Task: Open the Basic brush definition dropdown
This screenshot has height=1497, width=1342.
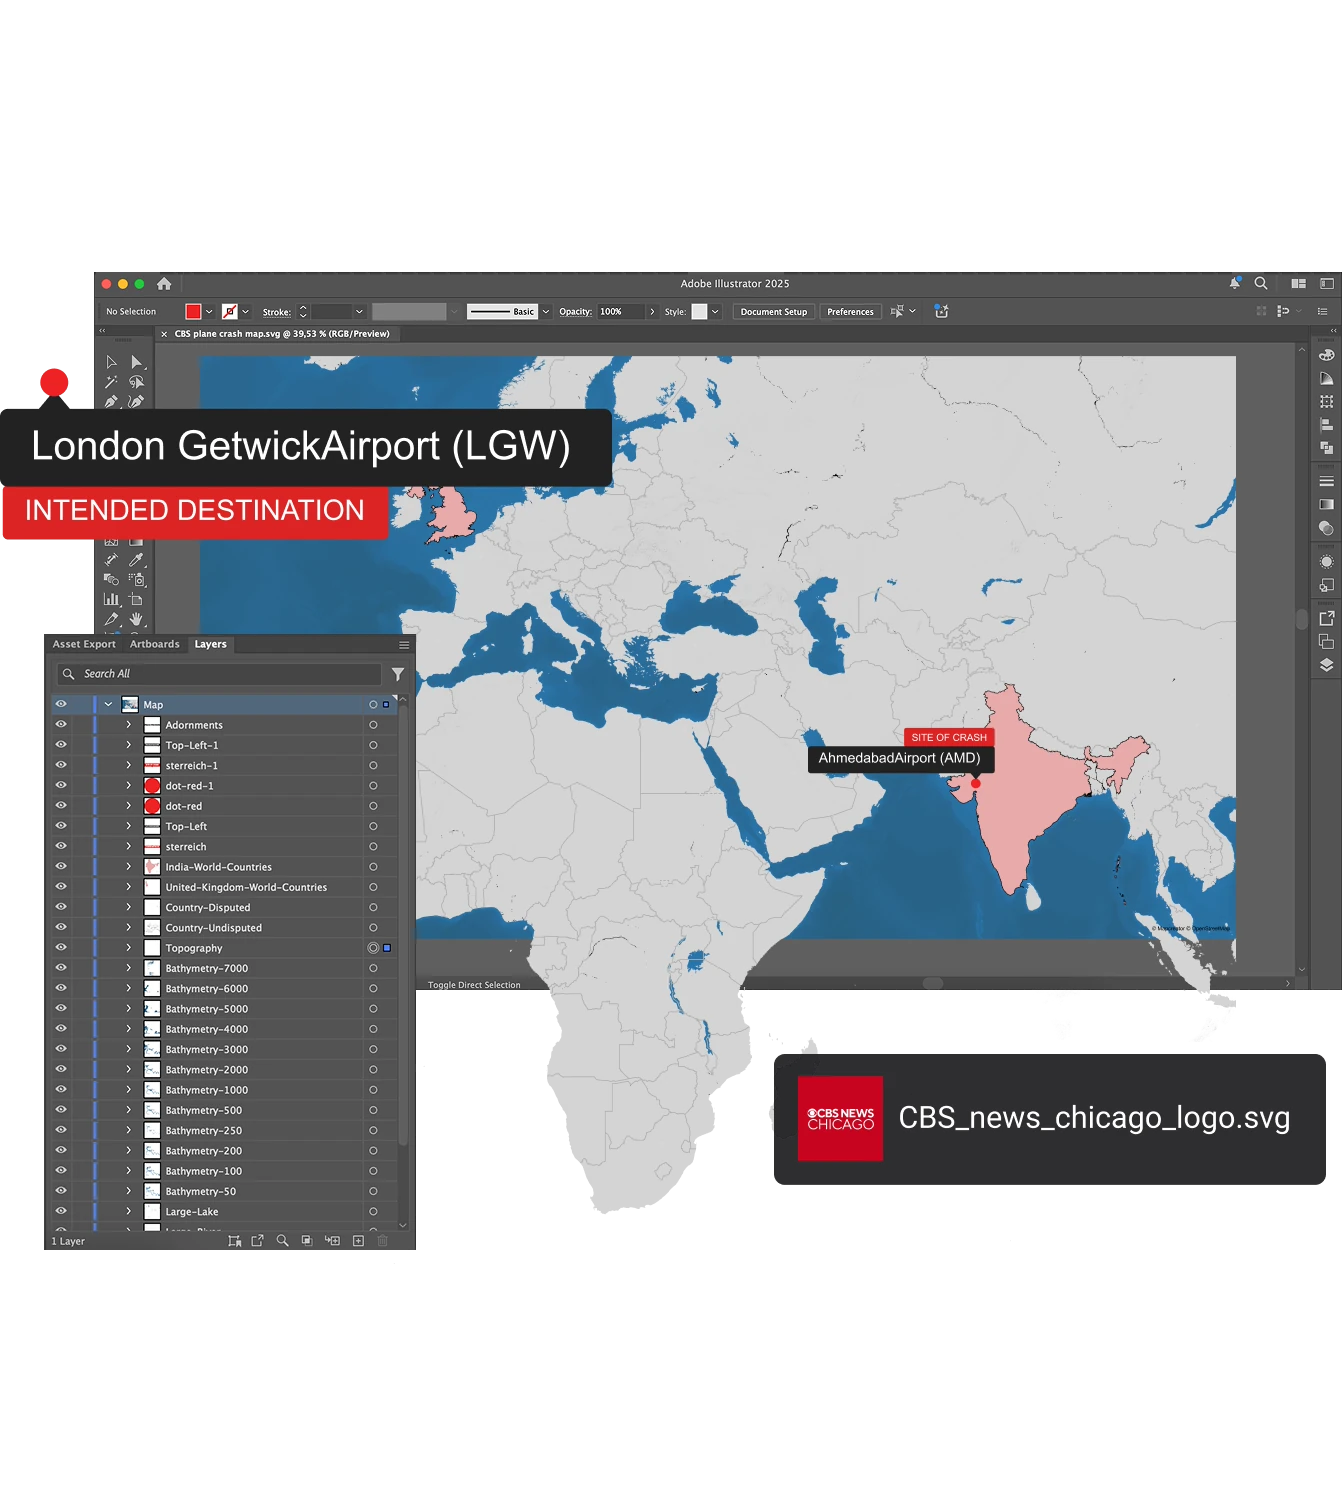Action: (x=546, y=312)
